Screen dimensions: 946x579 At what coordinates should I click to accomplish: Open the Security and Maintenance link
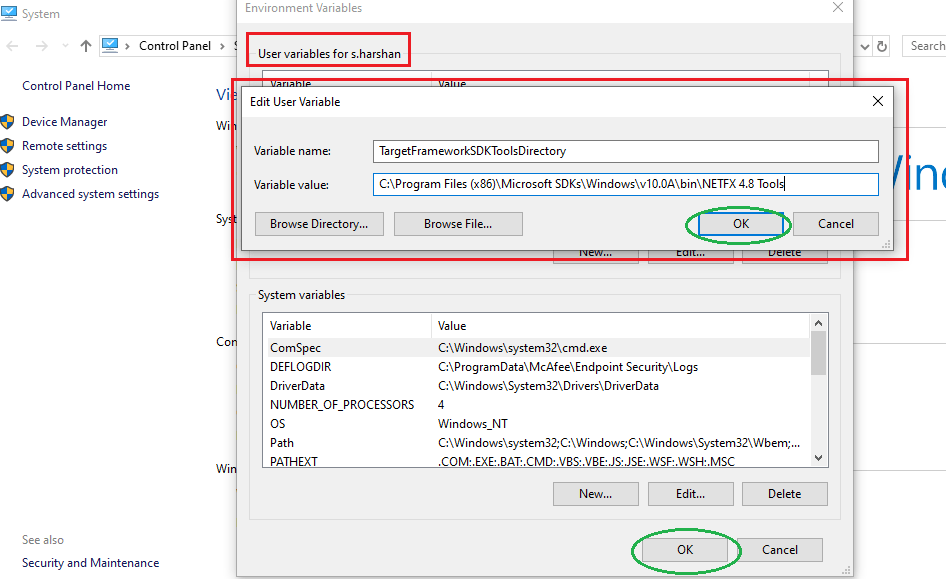pyautogui.click(x=89, y=562)
